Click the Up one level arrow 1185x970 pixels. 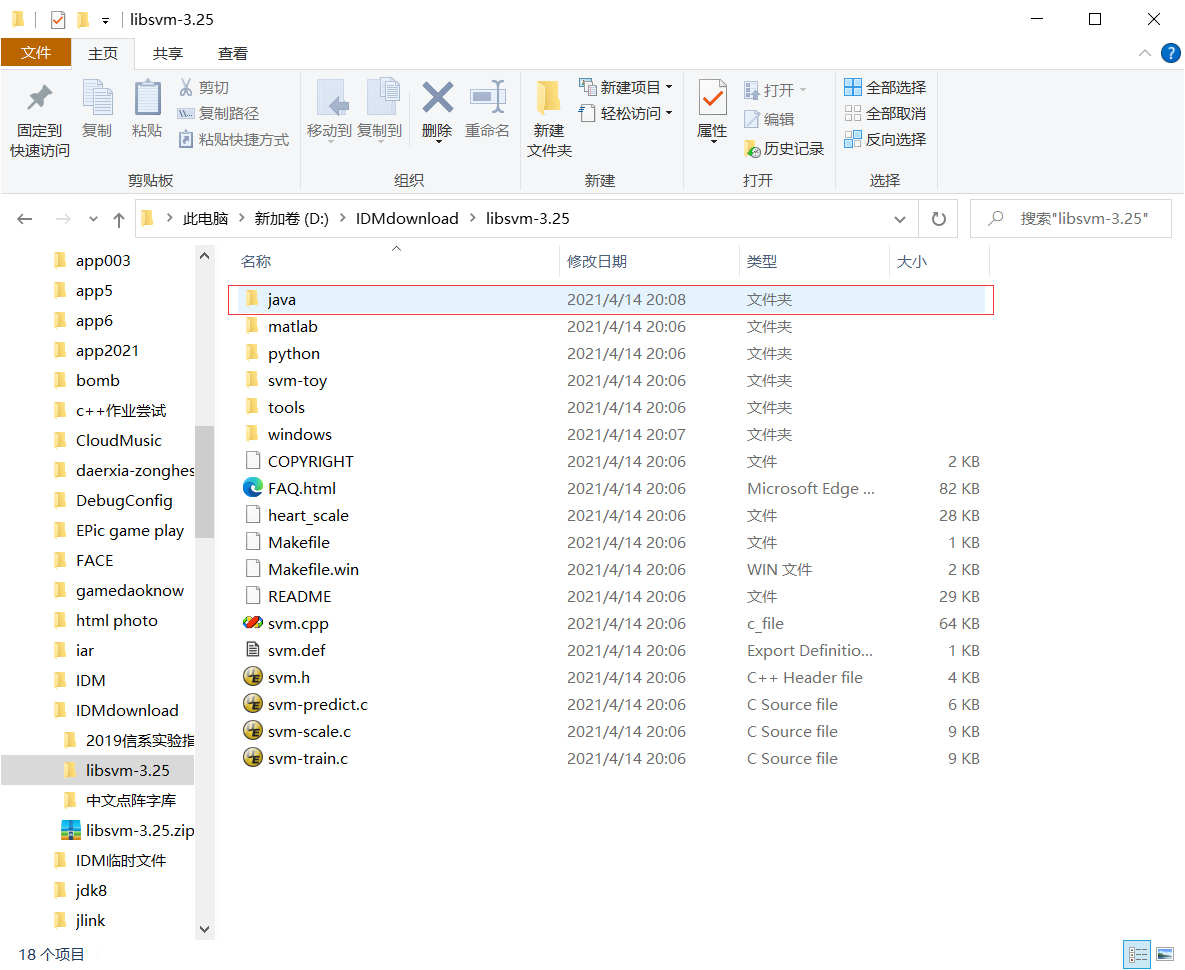click(x=119, y=219)
